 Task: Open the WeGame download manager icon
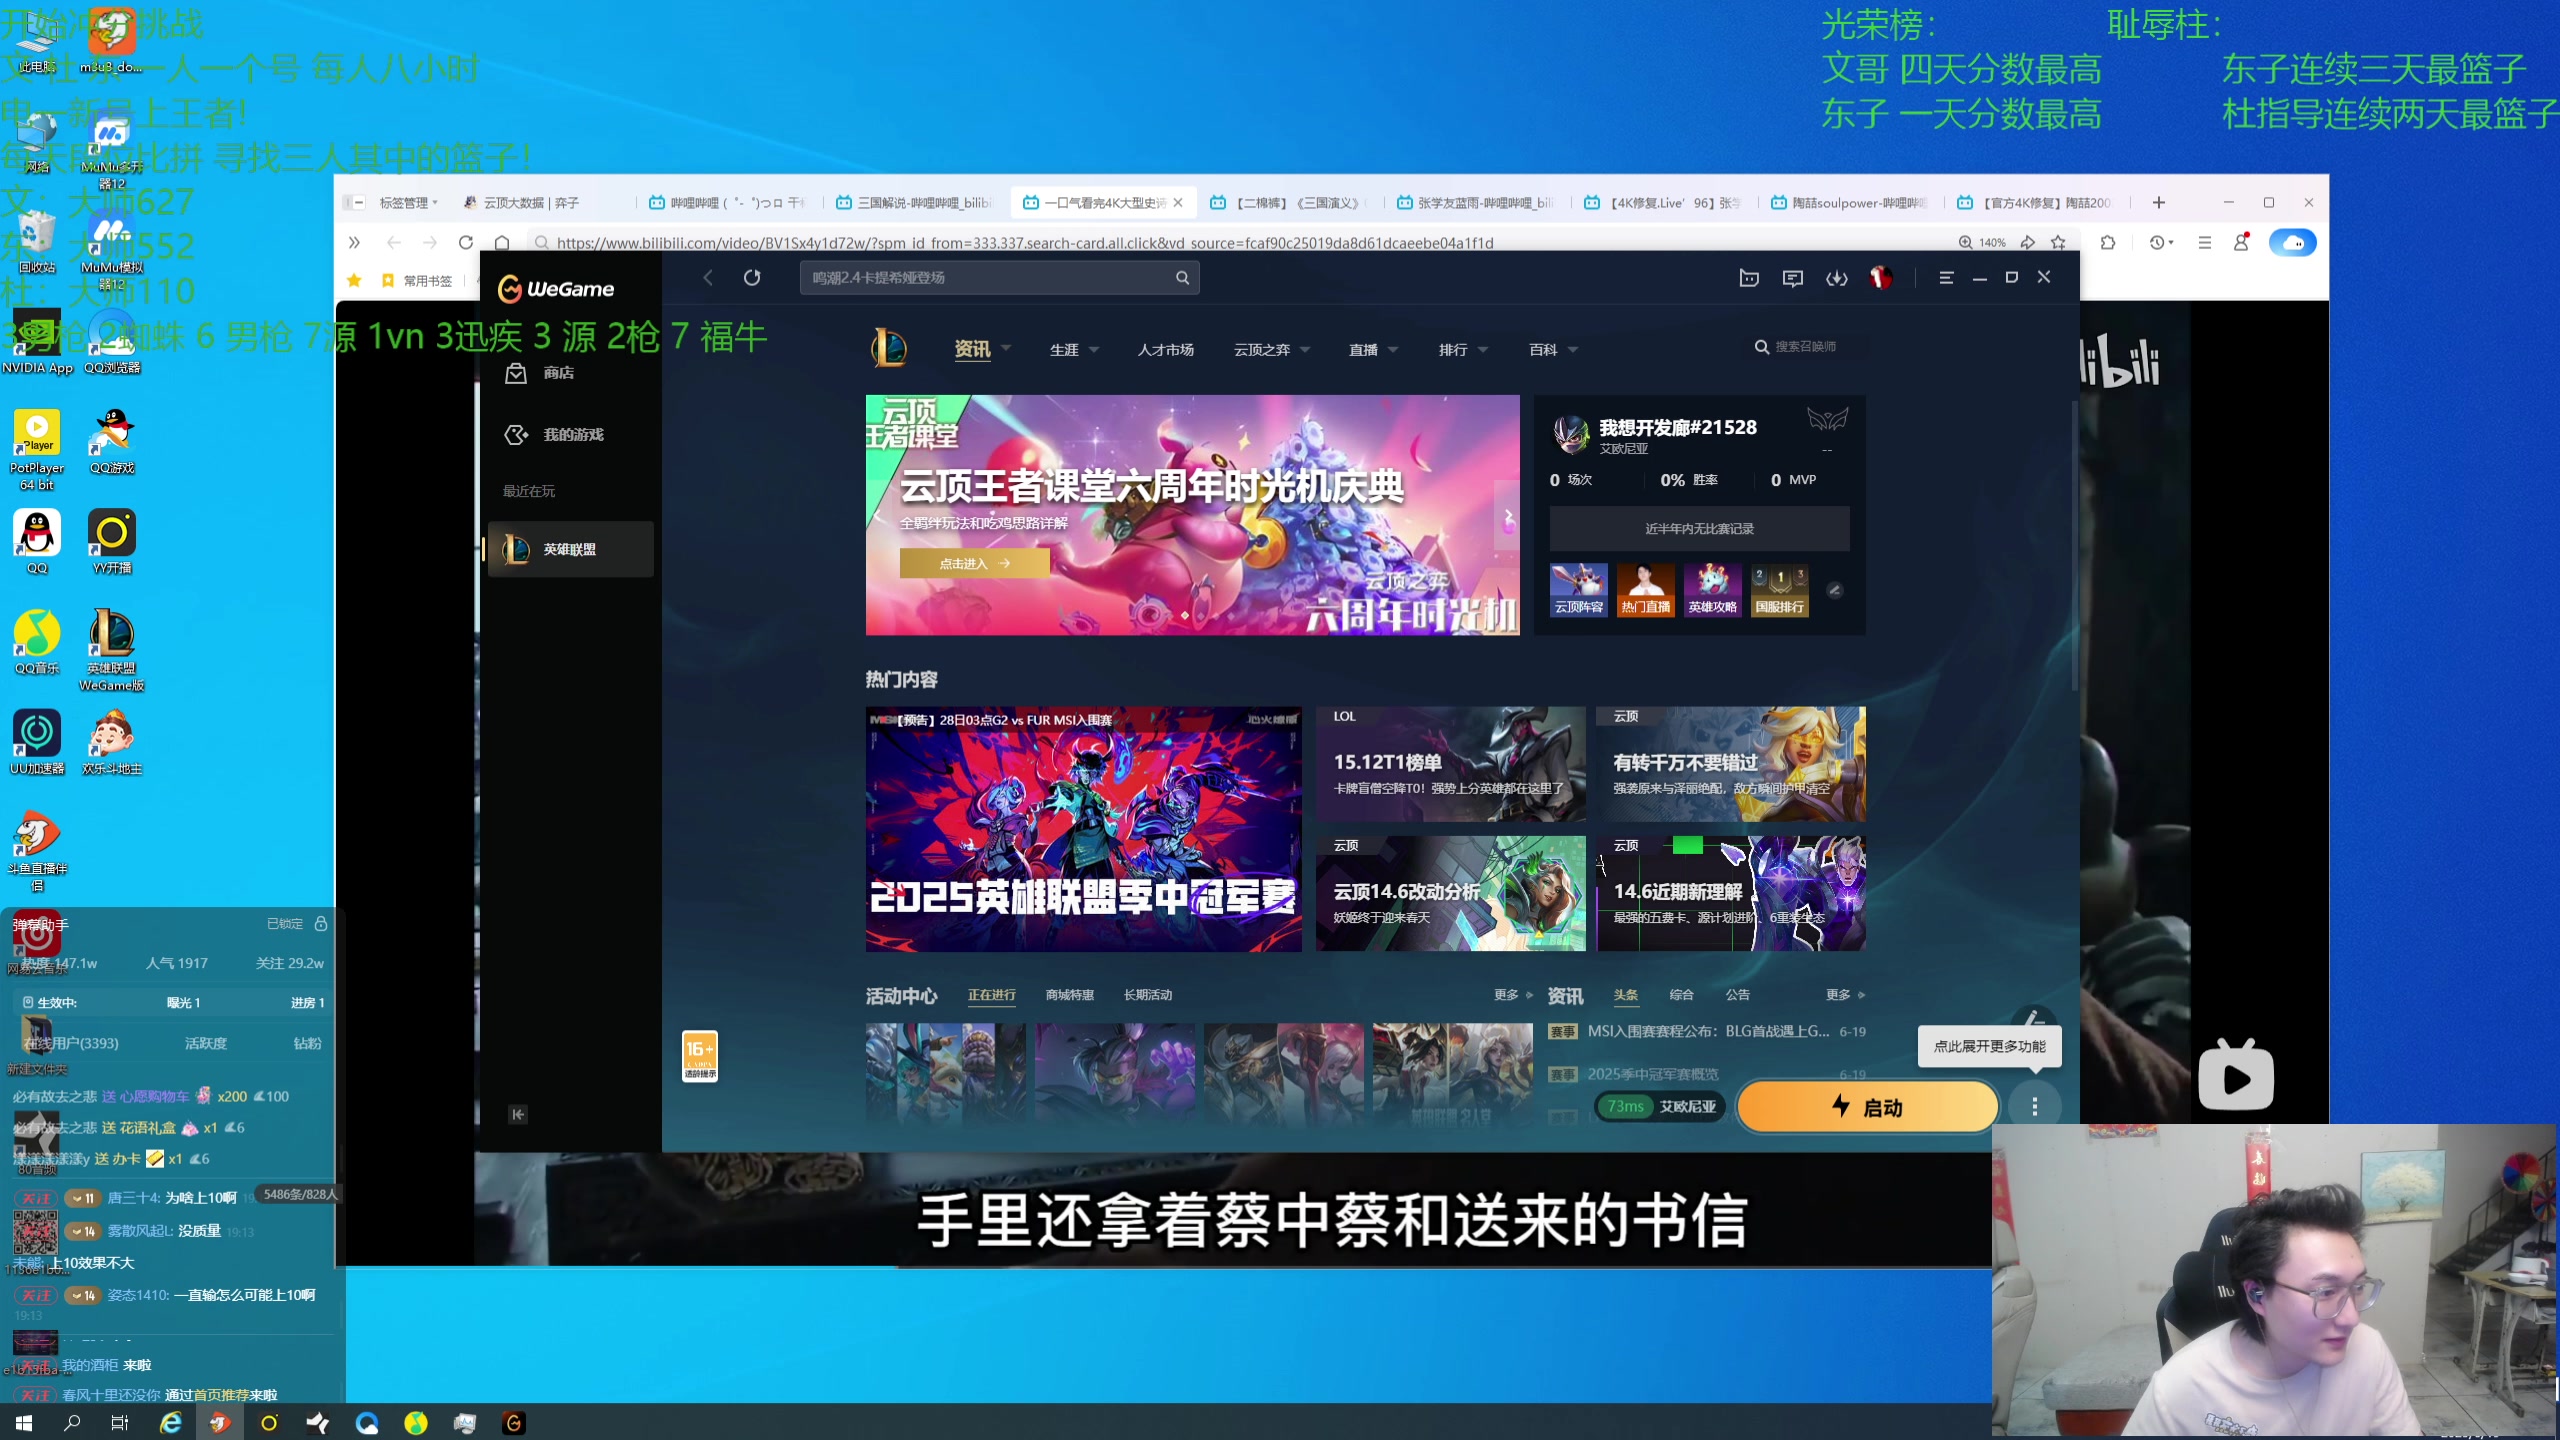coord(1837,278)
